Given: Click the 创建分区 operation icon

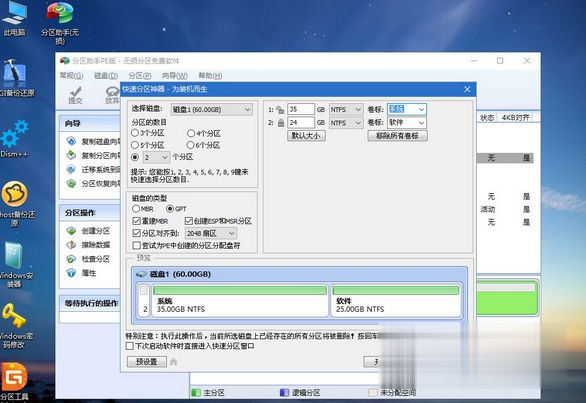Looking at the screenshot, I should tap(71, 231).
